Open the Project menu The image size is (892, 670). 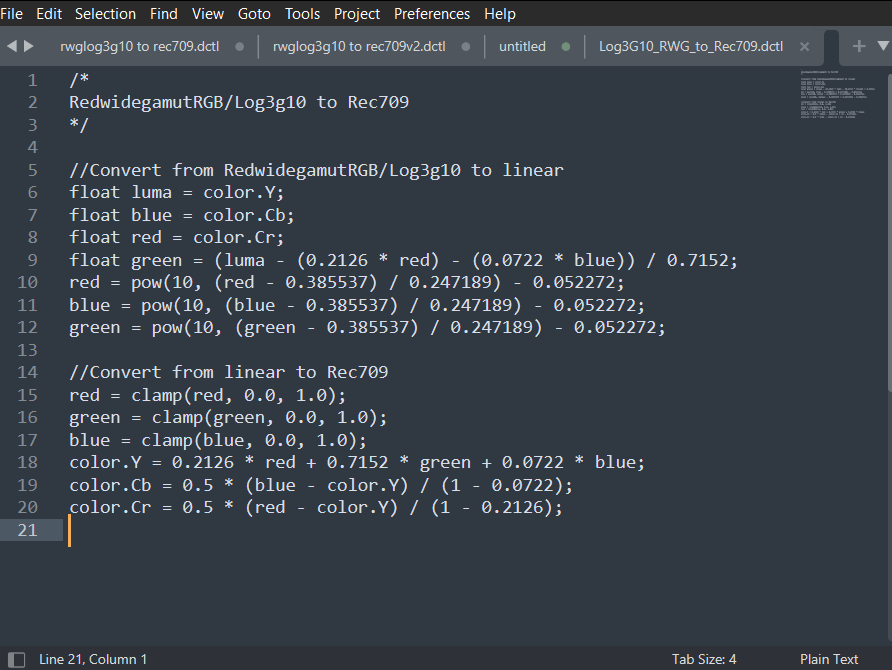pyautogui.click(x=357, y=14)
